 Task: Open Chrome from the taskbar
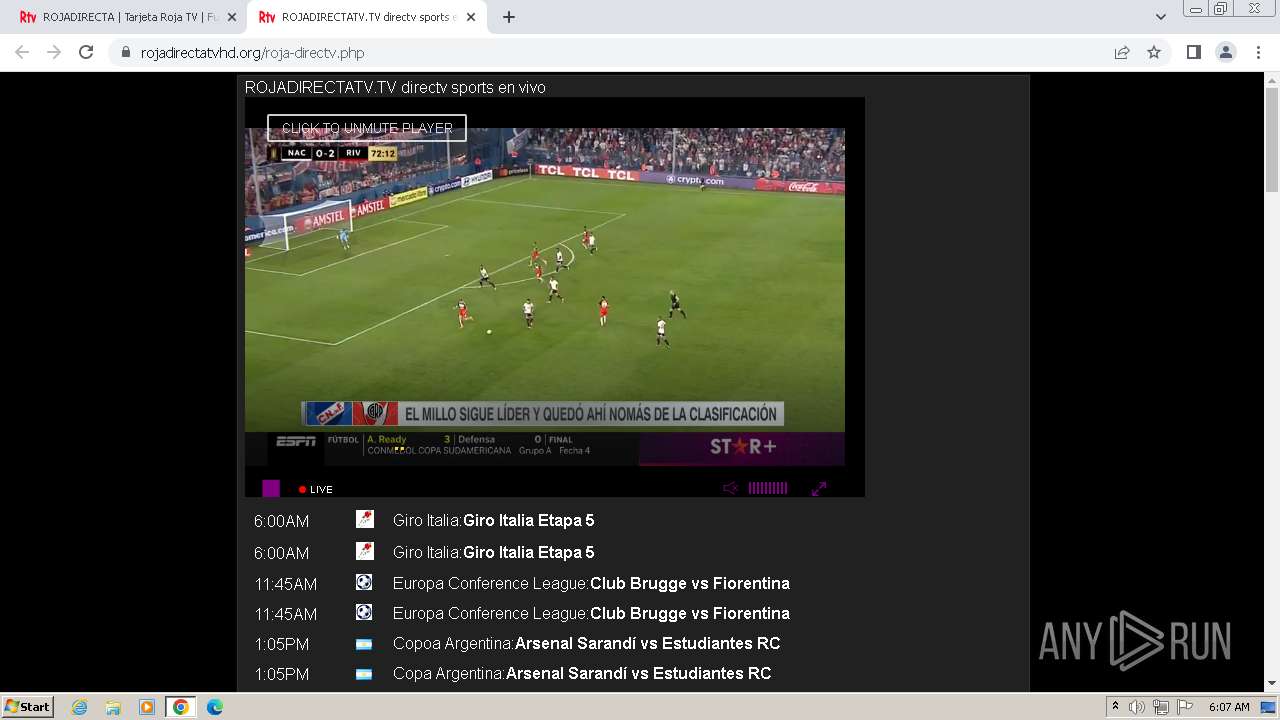pyautogui.click(x=181, y=707)
